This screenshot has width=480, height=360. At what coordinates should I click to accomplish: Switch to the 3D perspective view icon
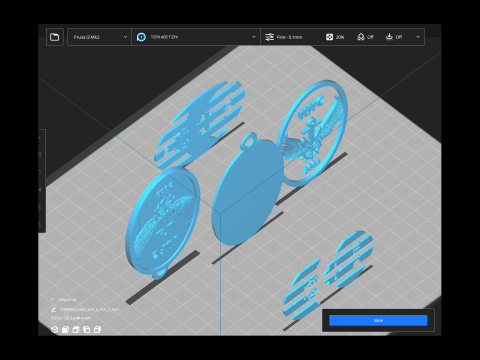(54, 330)
